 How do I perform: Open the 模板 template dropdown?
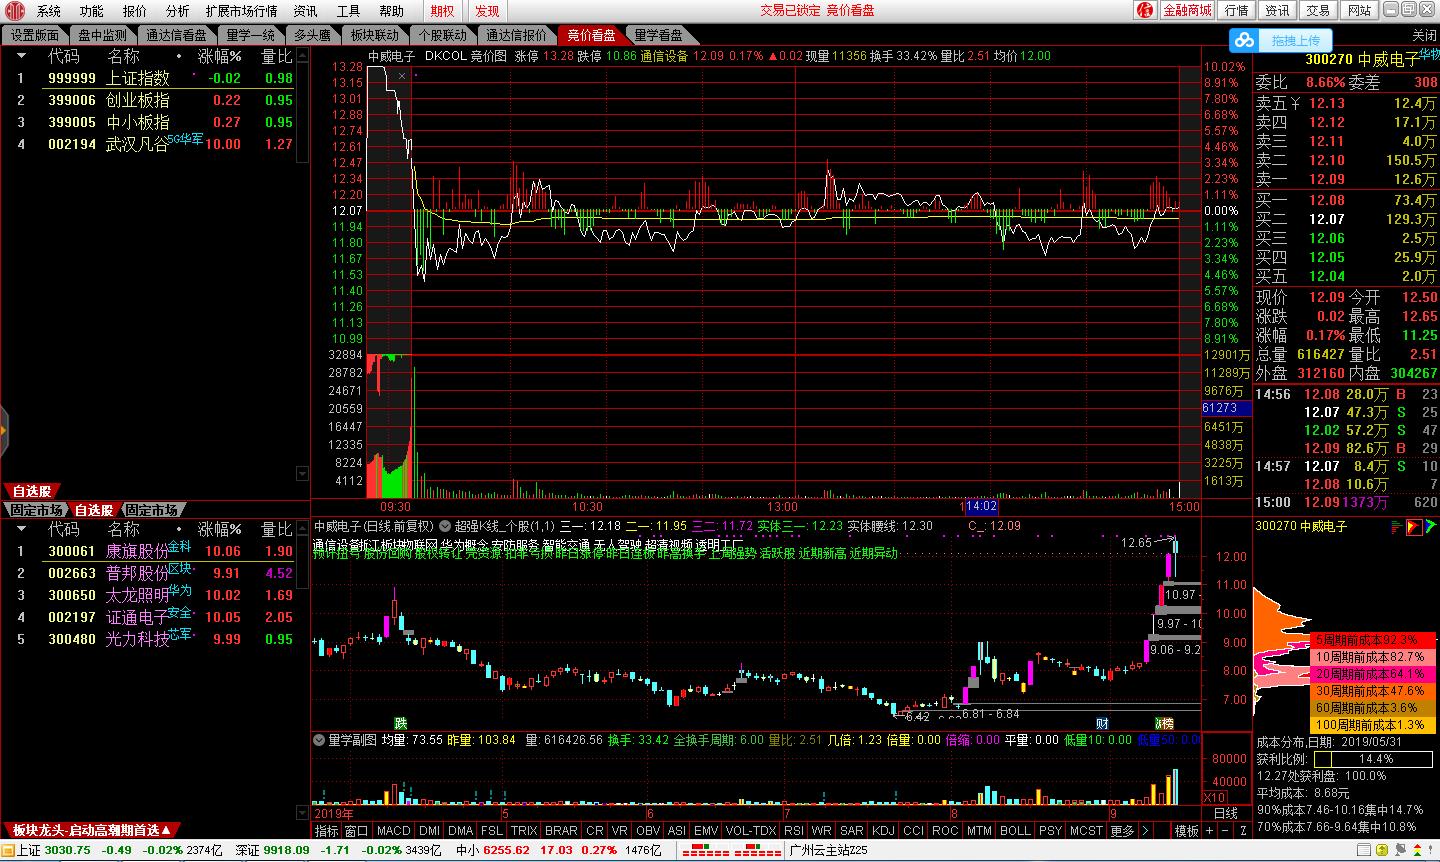coord(1187,831)
